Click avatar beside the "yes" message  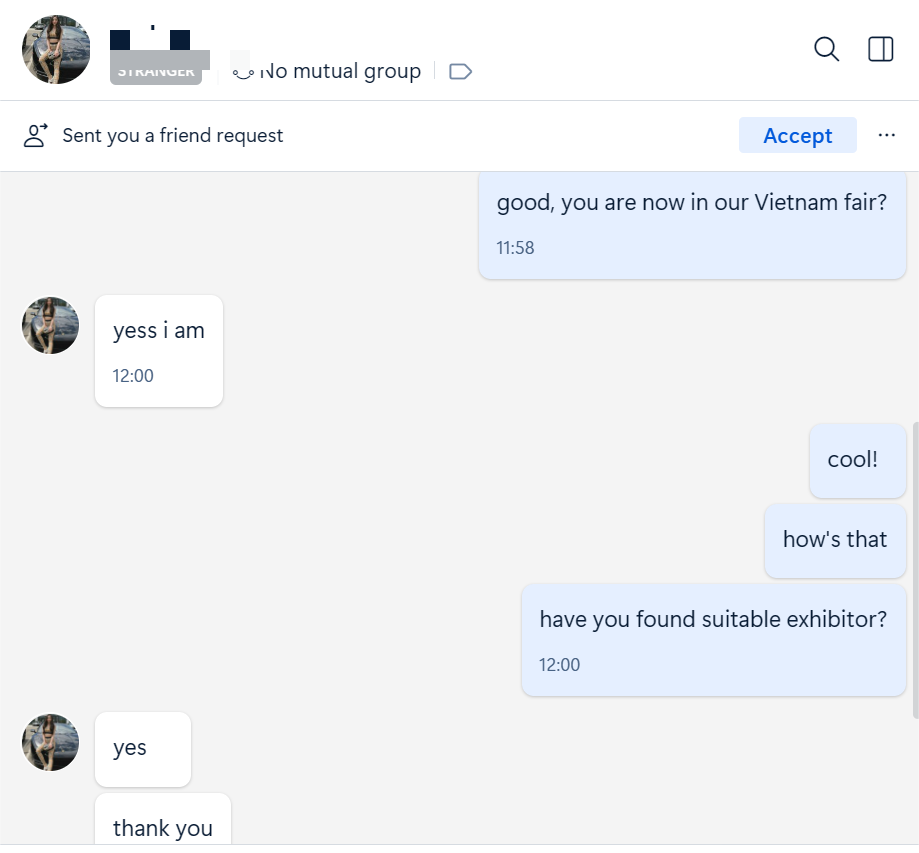tap(51, 742)
